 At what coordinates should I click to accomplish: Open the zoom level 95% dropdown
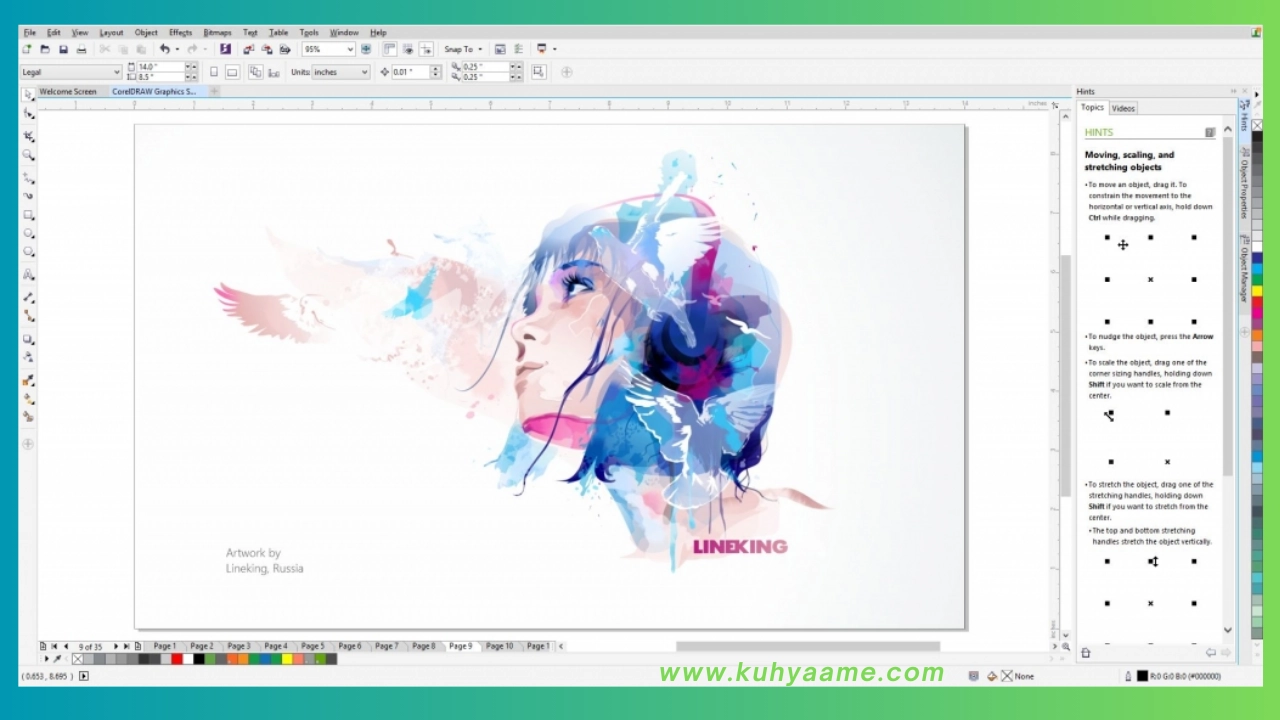click(350, 49)
